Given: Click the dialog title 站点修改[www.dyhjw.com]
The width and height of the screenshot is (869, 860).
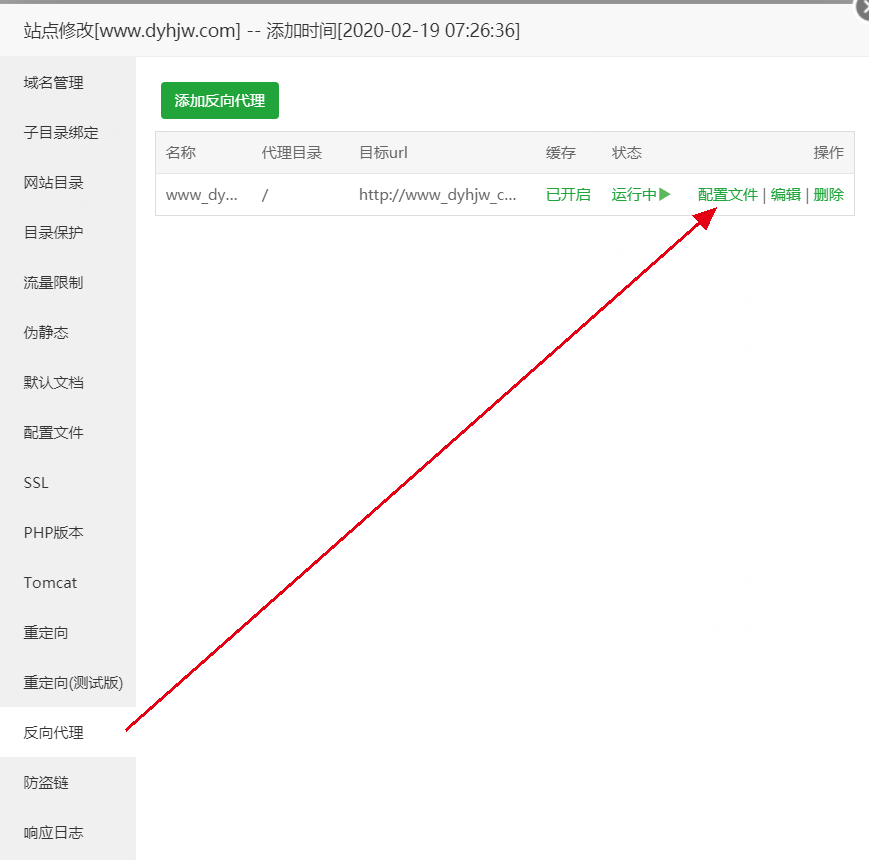Looking at the screenshot, I should point(132,30).
